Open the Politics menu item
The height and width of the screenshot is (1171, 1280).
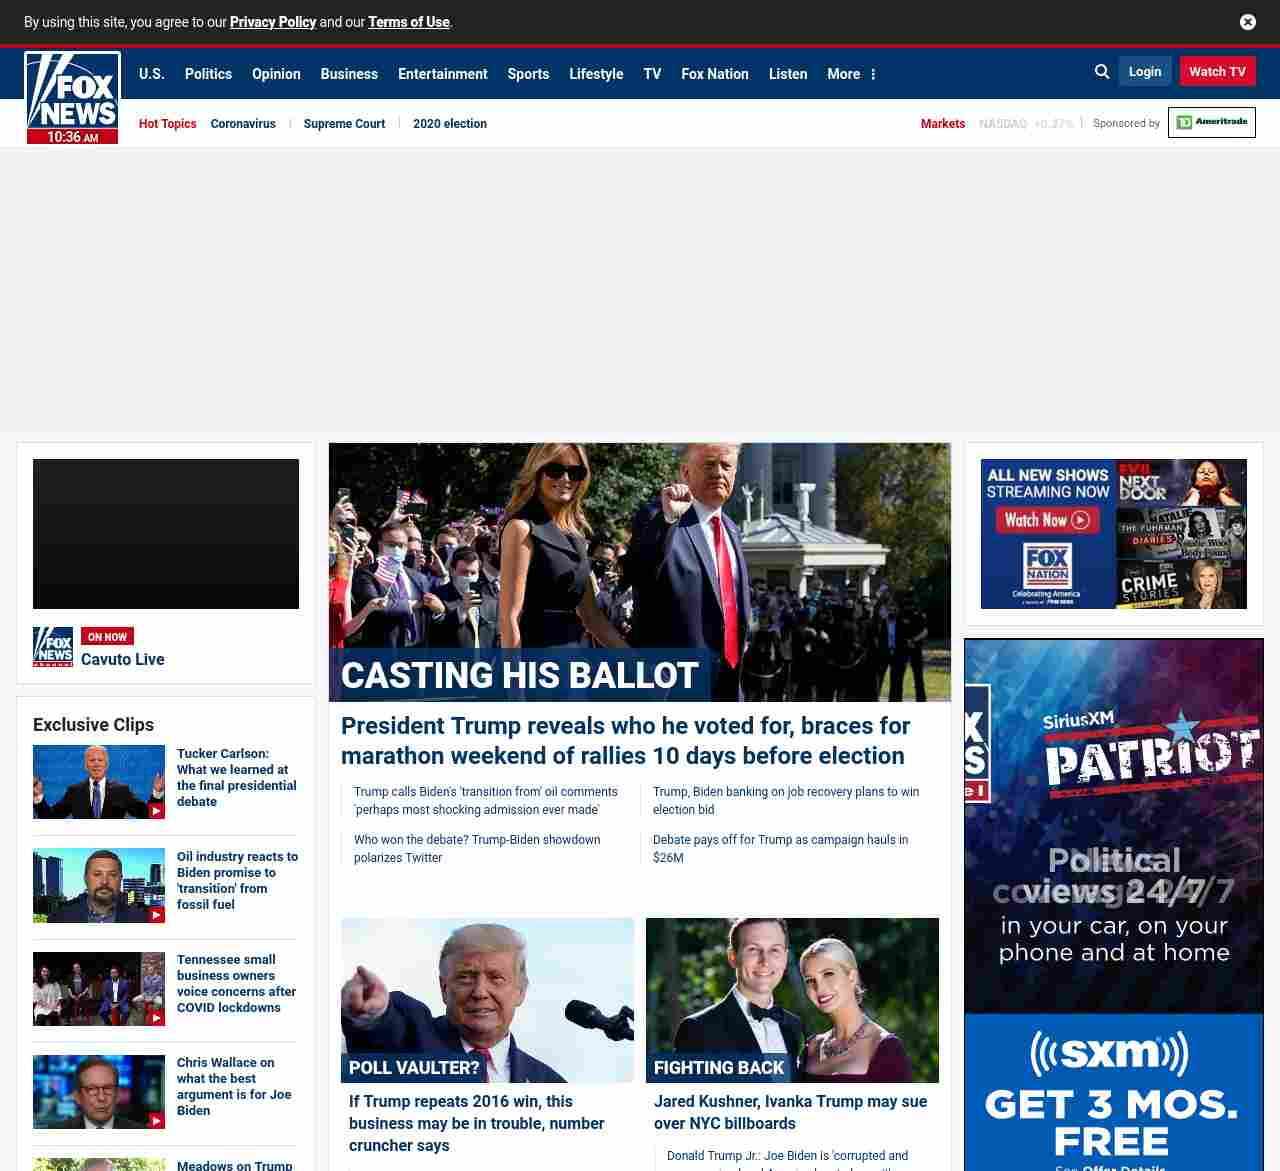tap(208, 74)
